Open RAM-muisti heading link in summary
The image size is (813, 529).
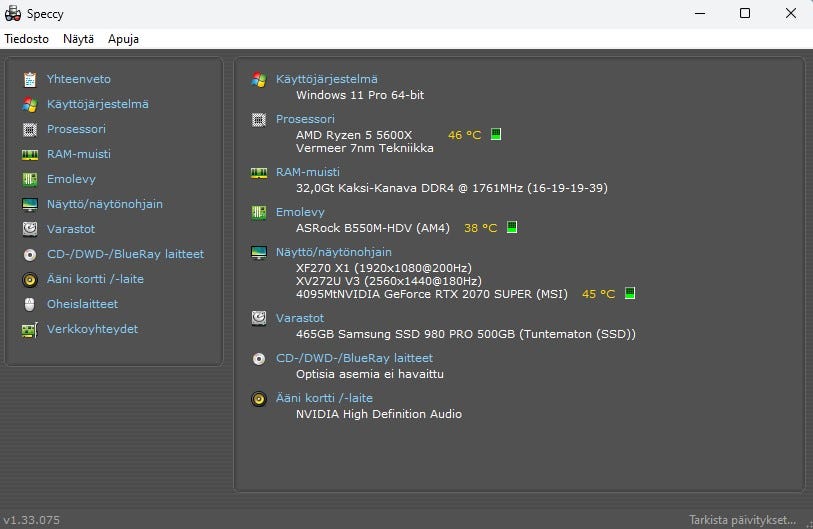coord(308,172)
